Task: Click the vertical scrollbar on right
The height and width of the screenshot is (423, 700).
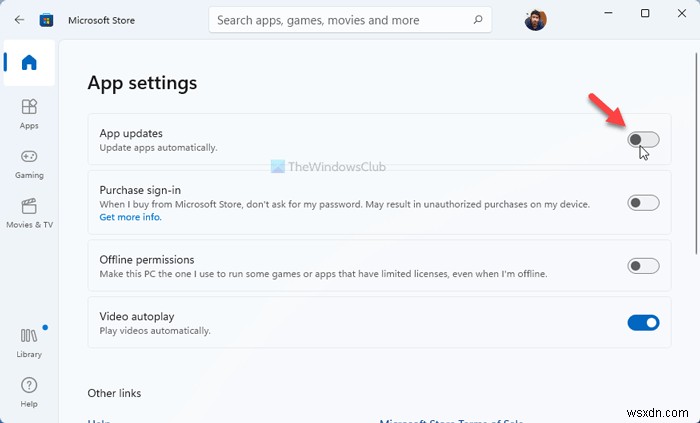Action: [696, 154]
